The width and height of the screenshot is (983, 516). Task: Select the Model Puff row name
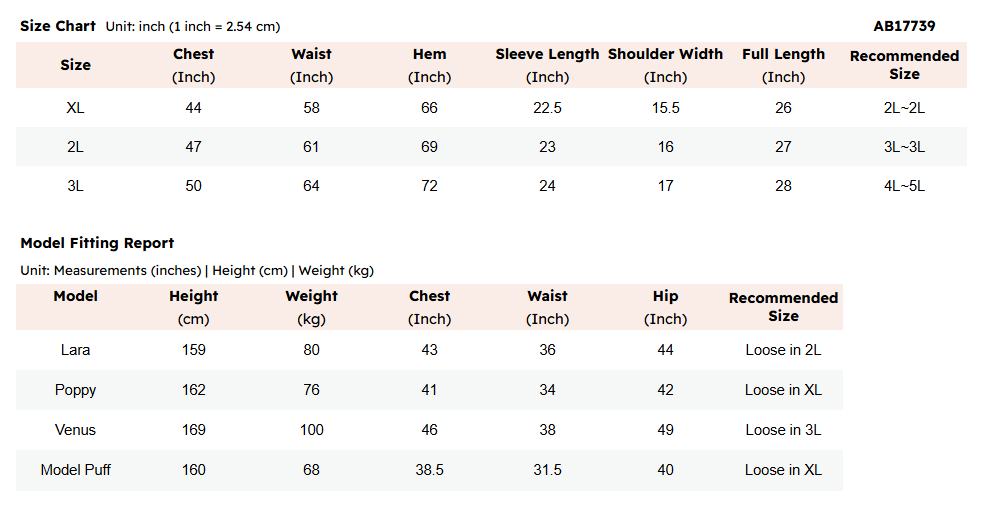pos(75,470)
